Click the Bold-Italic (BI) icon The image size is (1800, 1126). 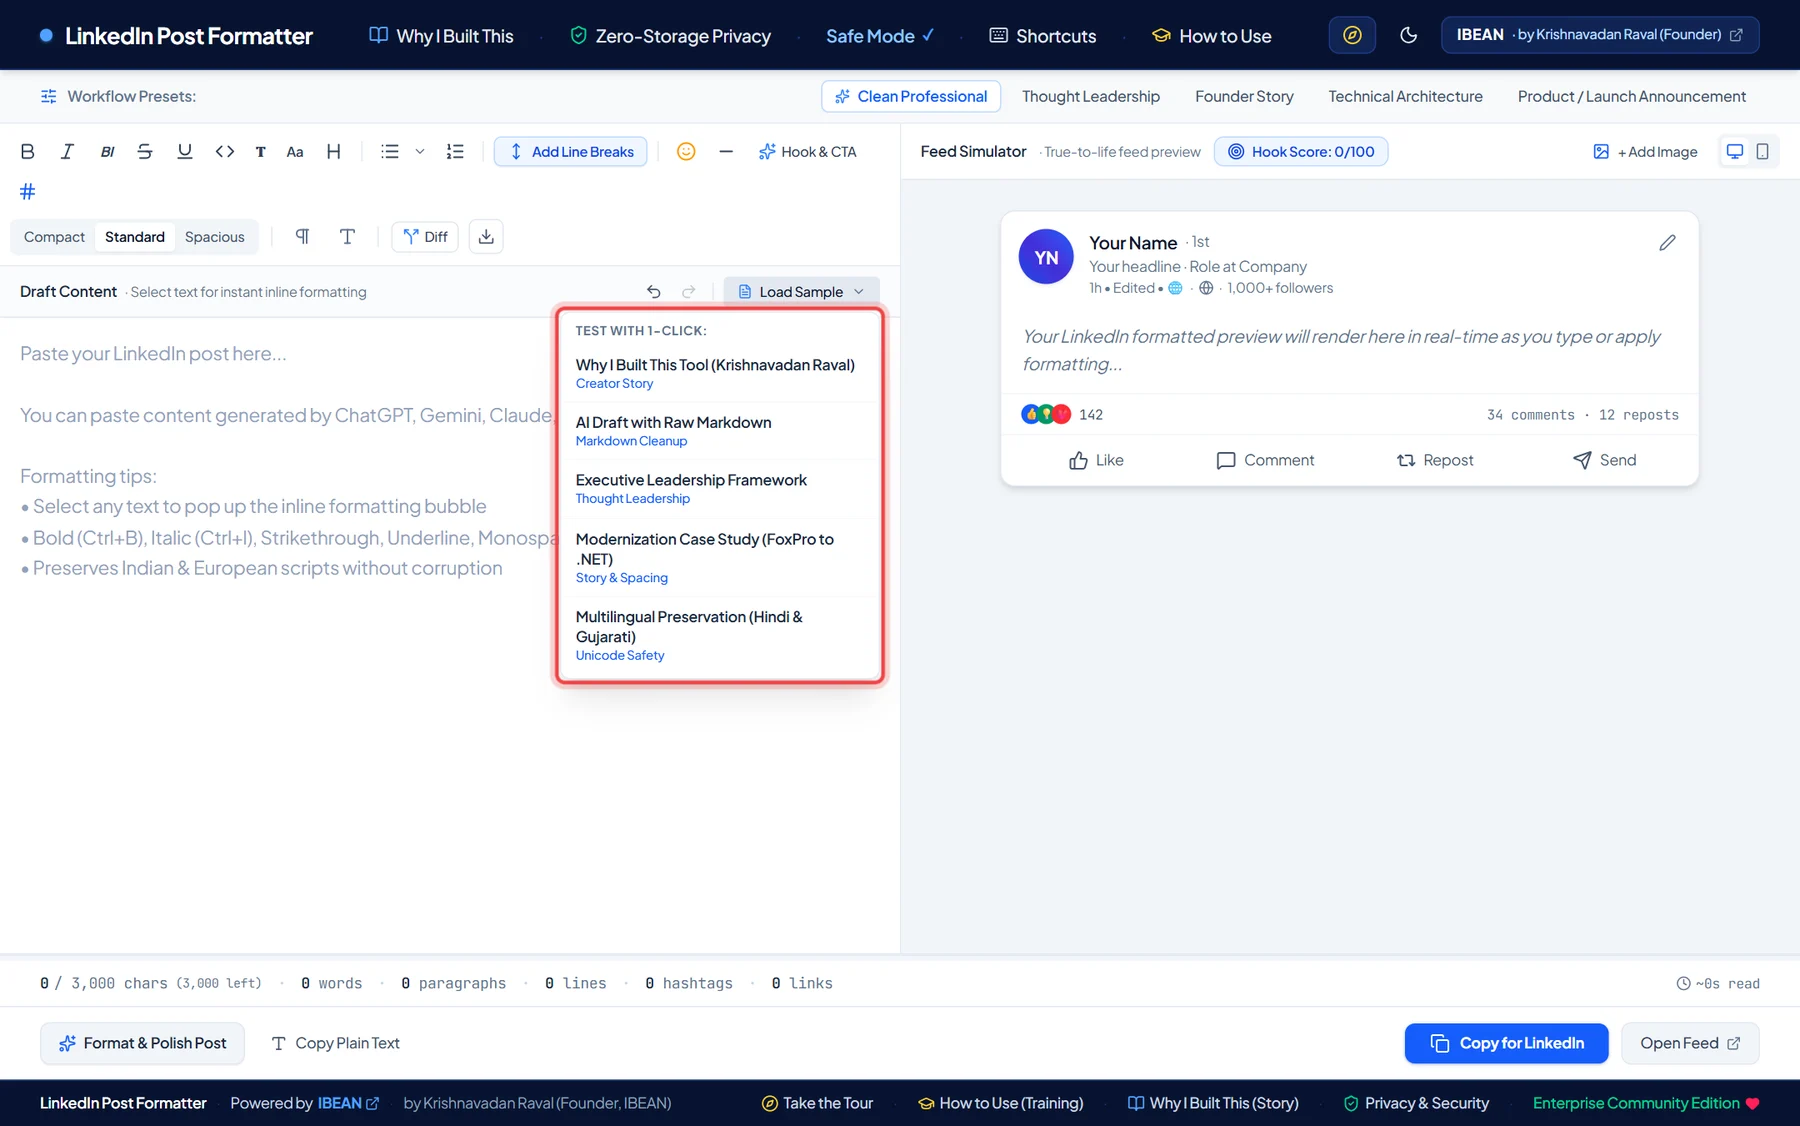(107, 152)
